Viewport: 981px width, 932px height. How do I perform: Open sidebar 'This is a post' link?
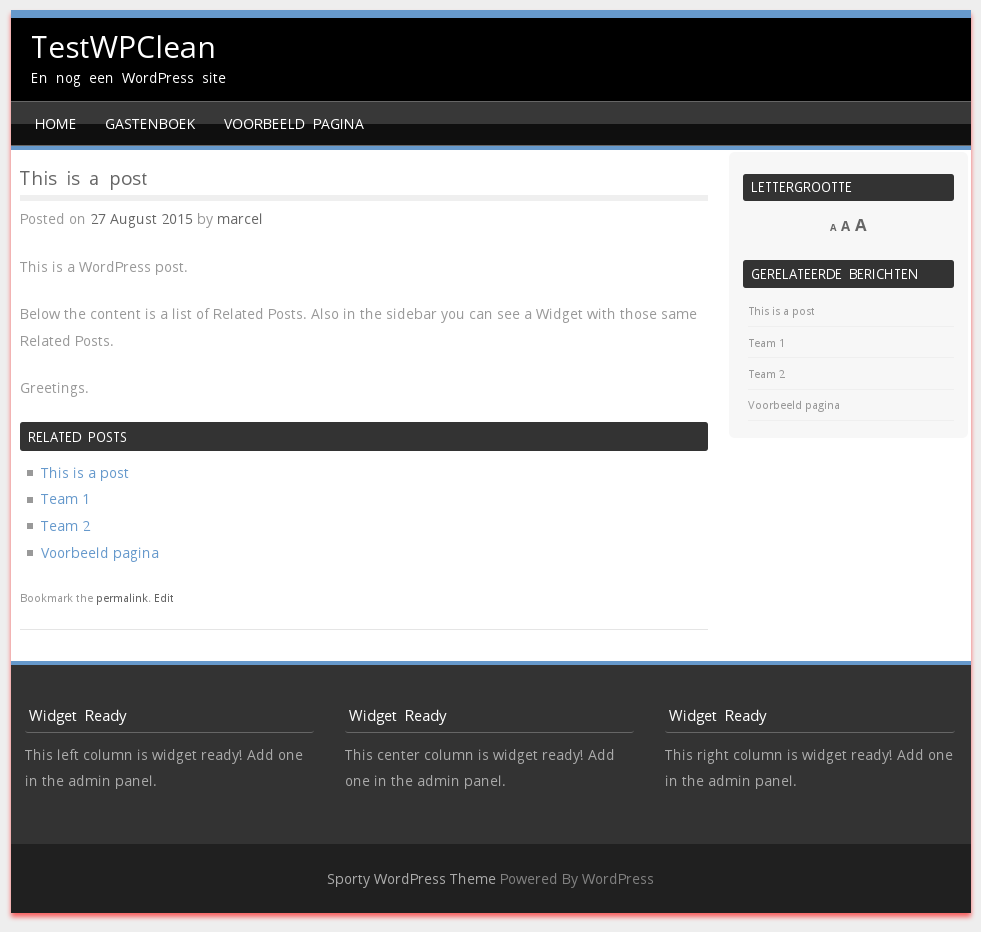[x=781, y=311]
